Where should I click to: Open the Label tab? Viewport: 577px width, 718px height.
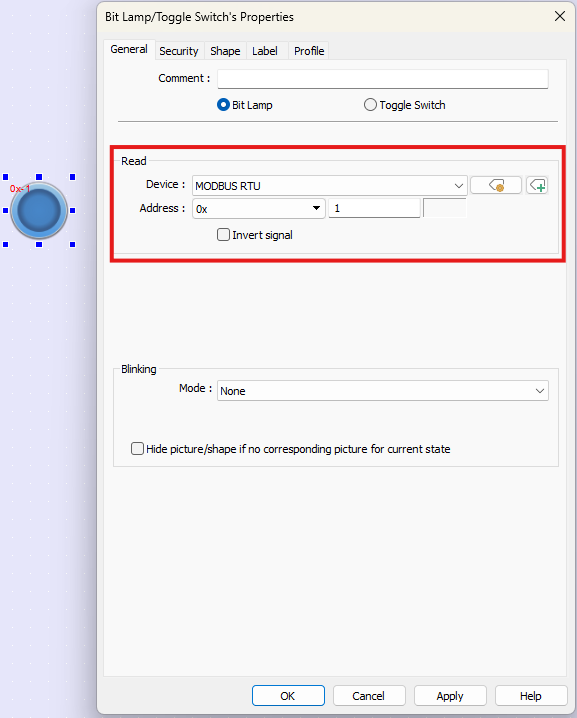[x=265, y=51]
